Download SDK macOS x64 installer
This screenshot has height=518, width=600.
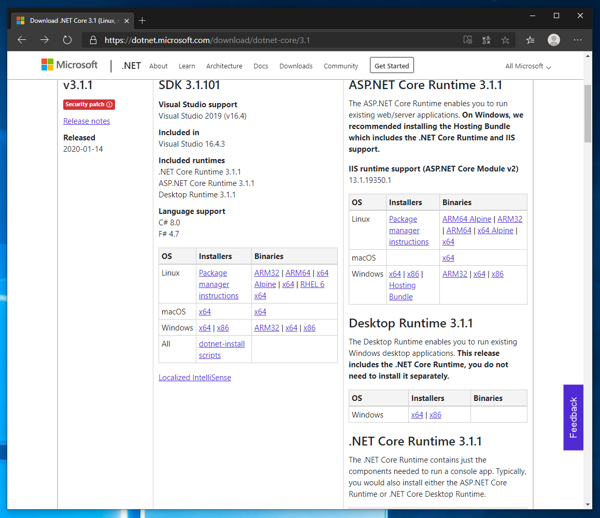[x=205, y=312]
